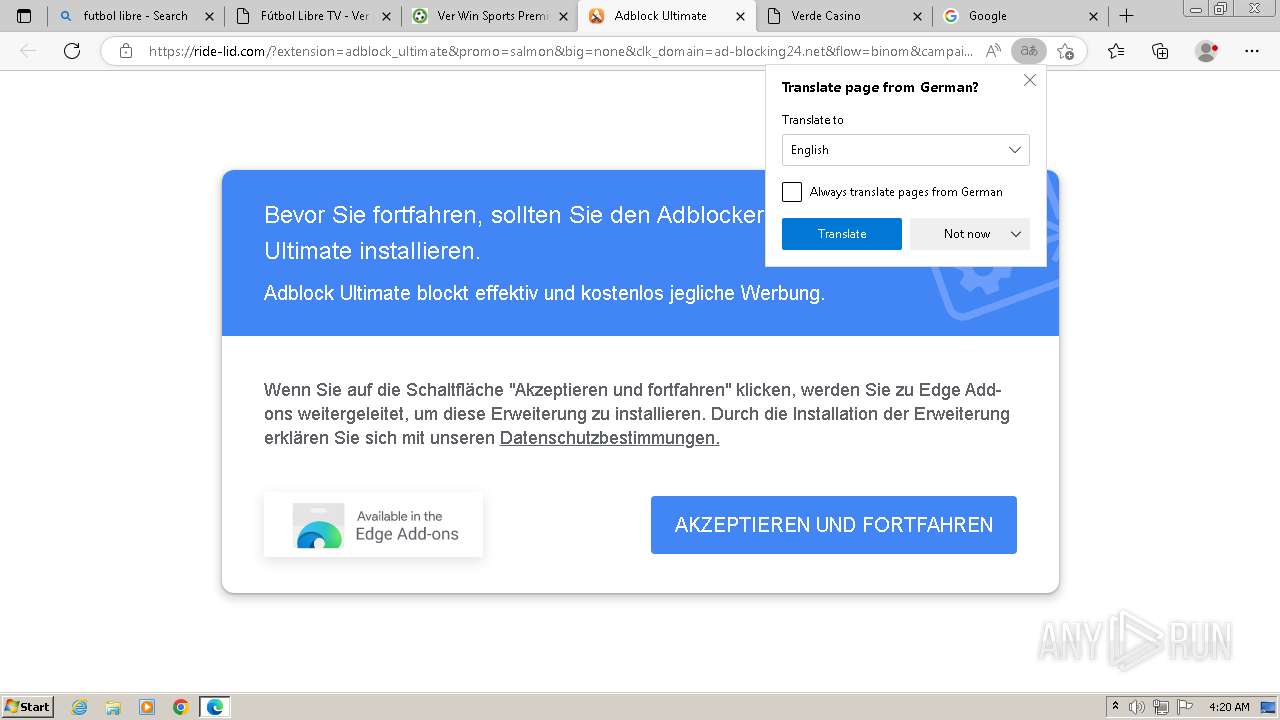Open File Explorer from taskbar
Viewport: 1280px width, 720px height.
pos(113,707)
